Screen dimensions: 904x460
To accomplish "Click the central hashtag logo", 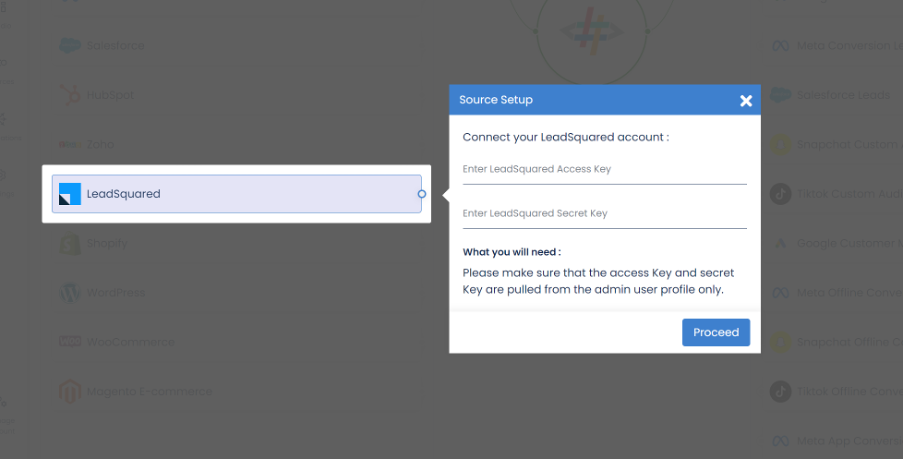I will (592, 31).
